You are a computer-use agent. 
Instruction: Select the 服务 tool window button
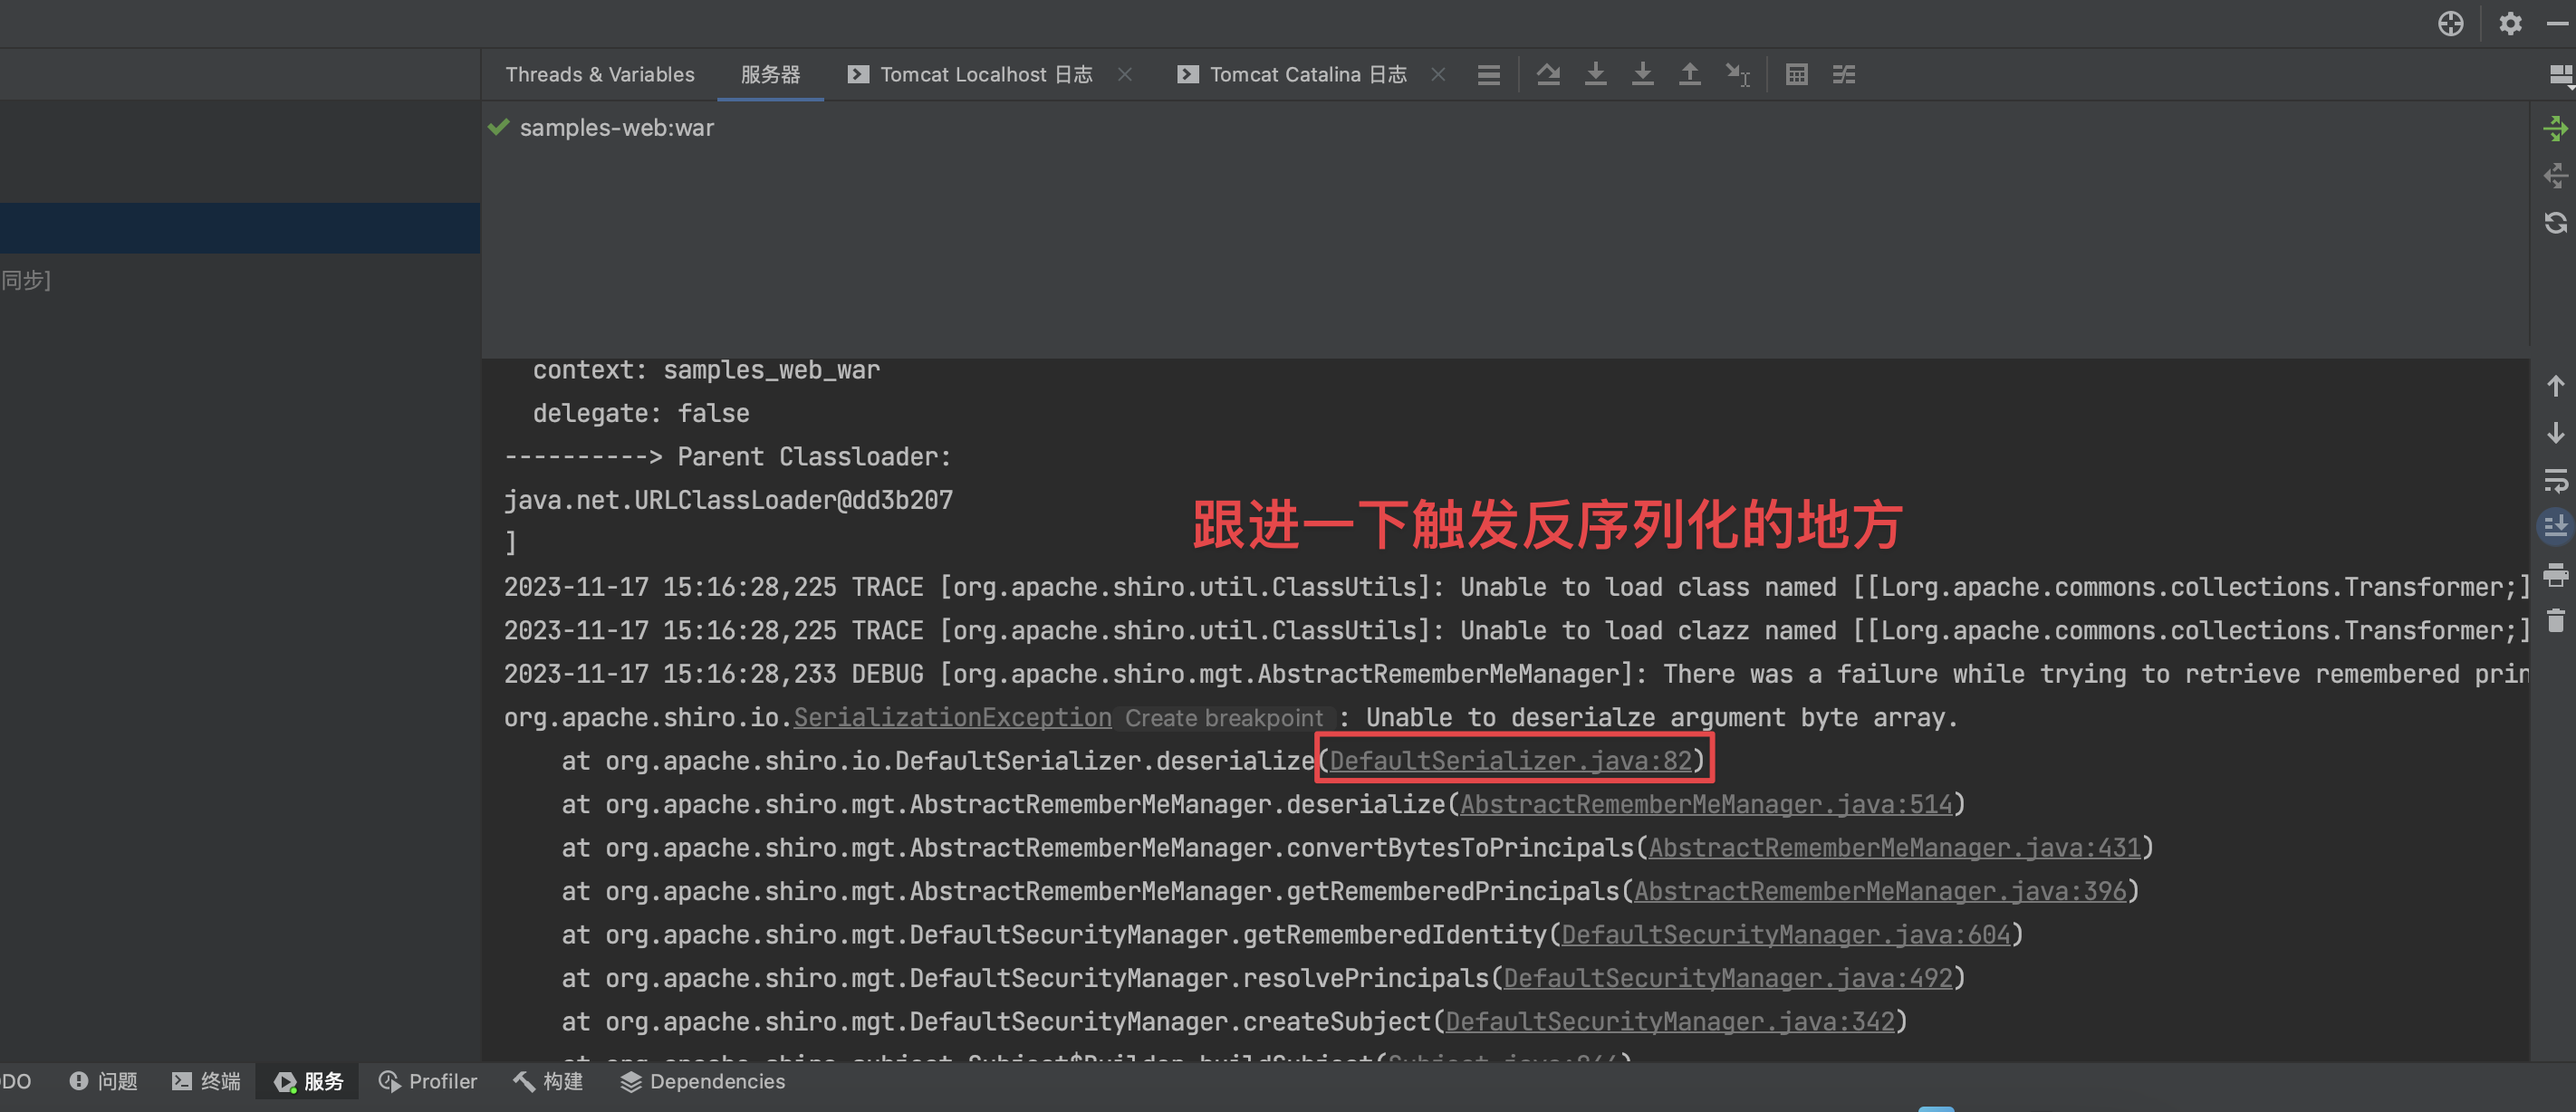click(309, 1082)
